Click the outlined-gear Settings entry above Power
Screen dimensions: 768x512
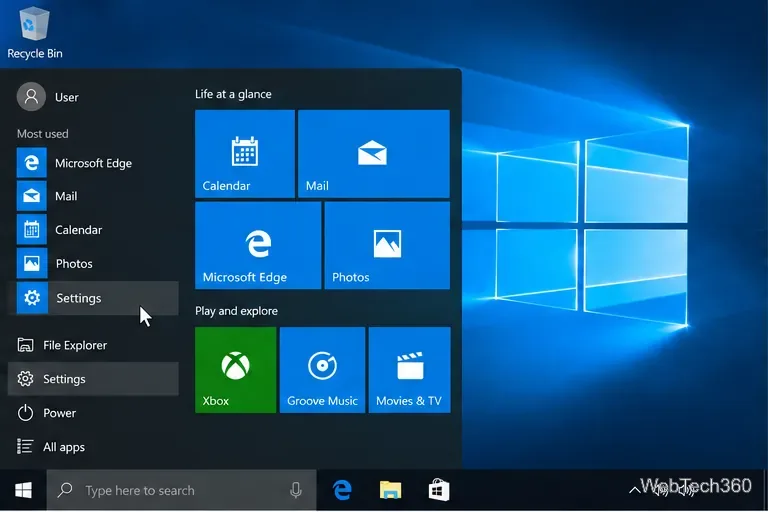point(93,379)
